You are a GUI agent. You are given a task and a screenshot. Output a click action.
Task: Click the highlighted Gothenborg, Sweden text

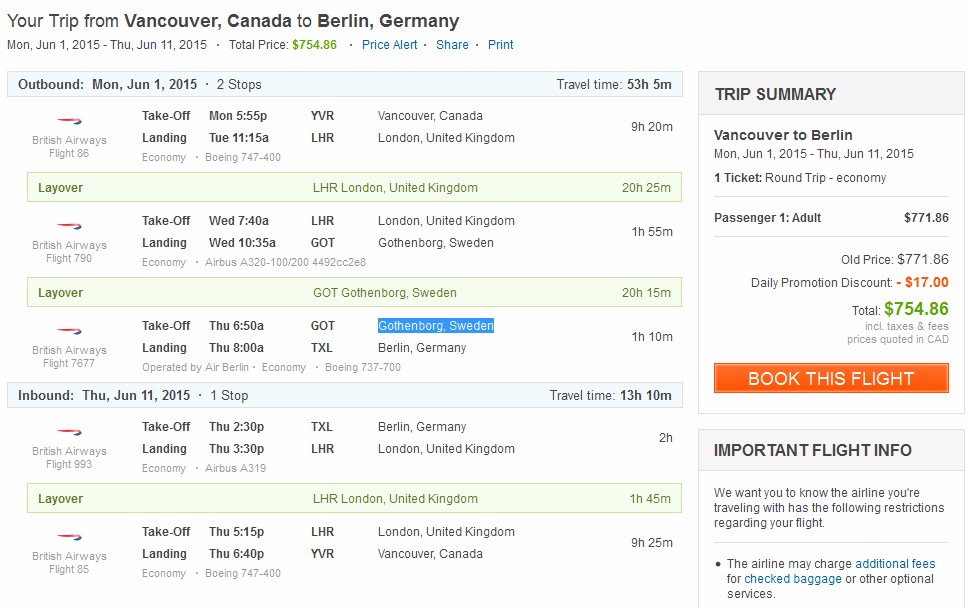(x=436, y=326)
